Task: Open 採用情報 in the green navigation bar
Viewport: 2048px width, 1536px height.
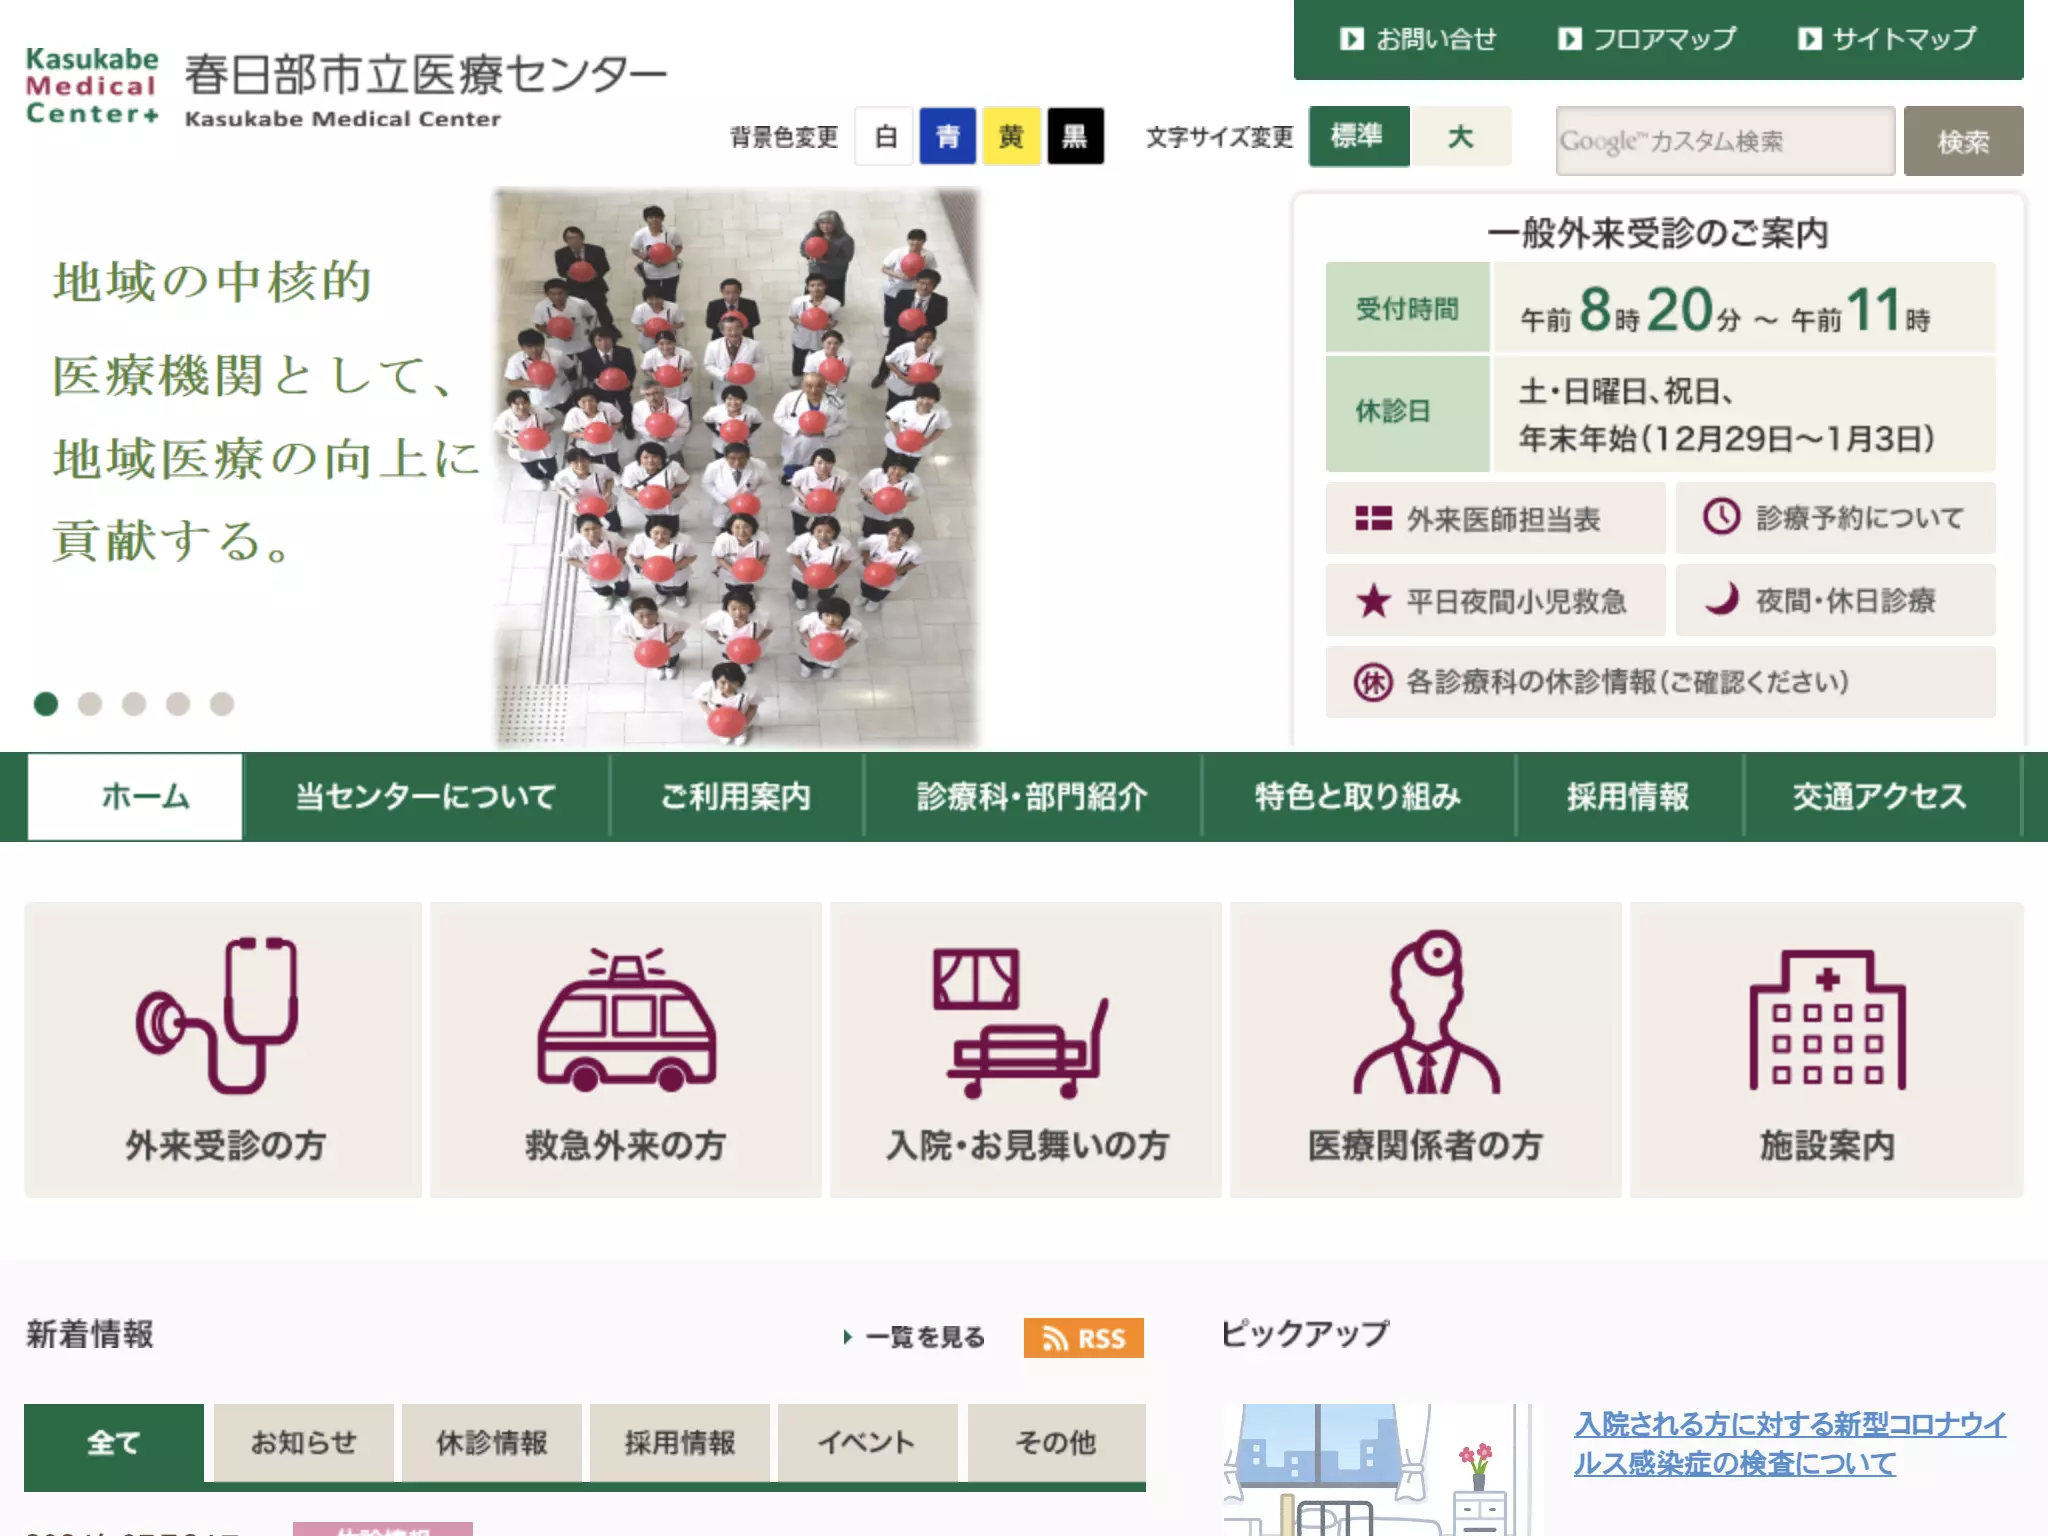Action: tap(1629, 797)
